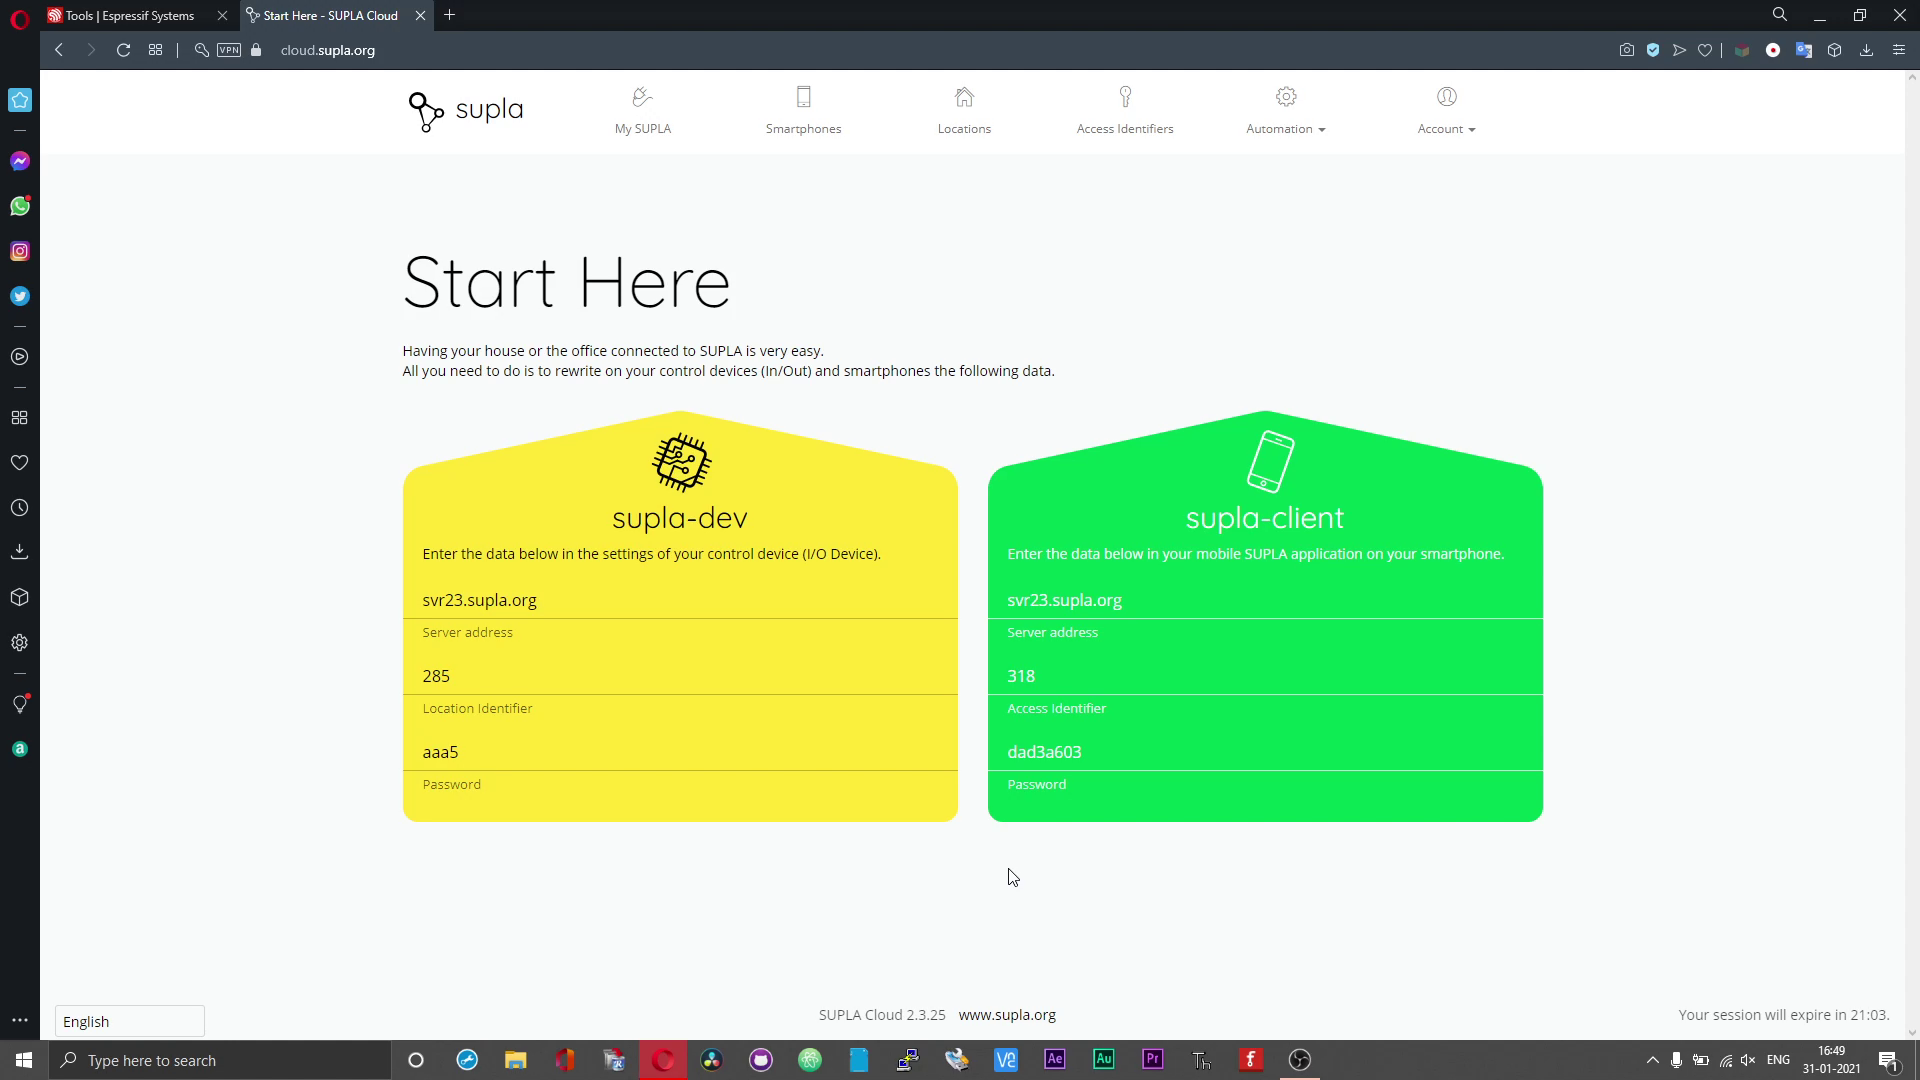Open the Smartphones page icon

(x=803, y=98)
